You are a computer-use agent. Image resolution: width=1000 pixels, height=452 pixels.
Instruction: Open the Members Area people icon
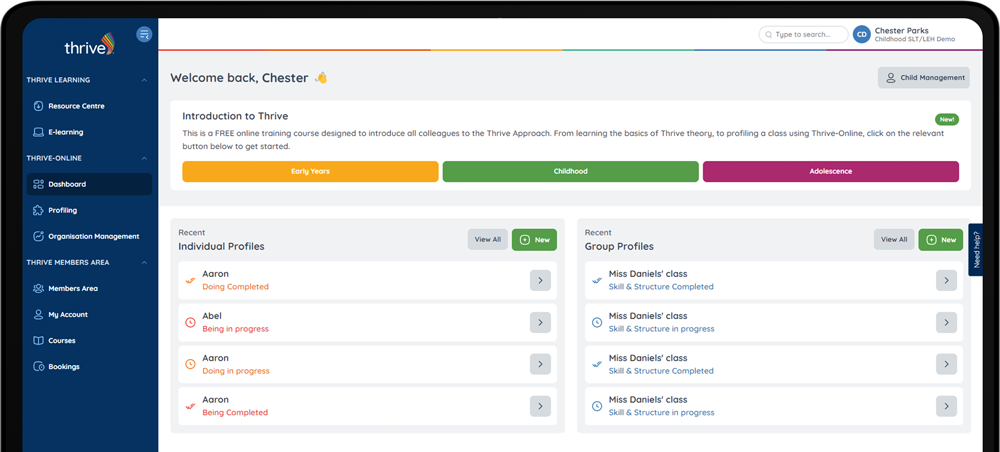coord(38,288)
